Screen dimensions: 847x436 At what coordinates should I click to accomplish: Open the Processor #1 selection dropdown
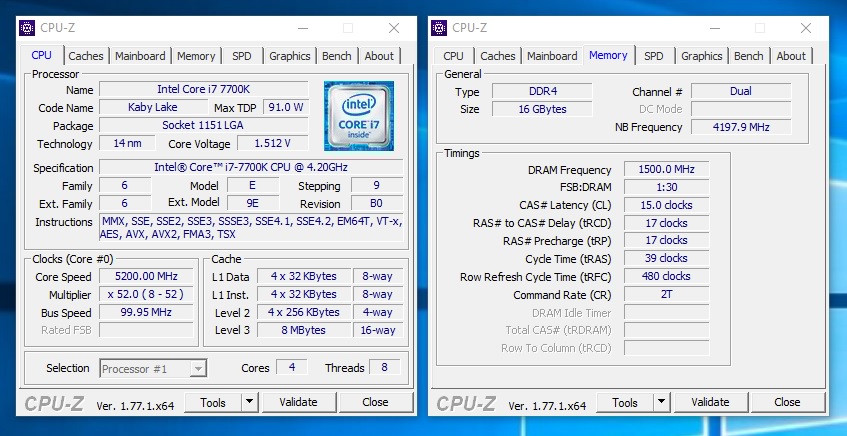coord(153,369)
